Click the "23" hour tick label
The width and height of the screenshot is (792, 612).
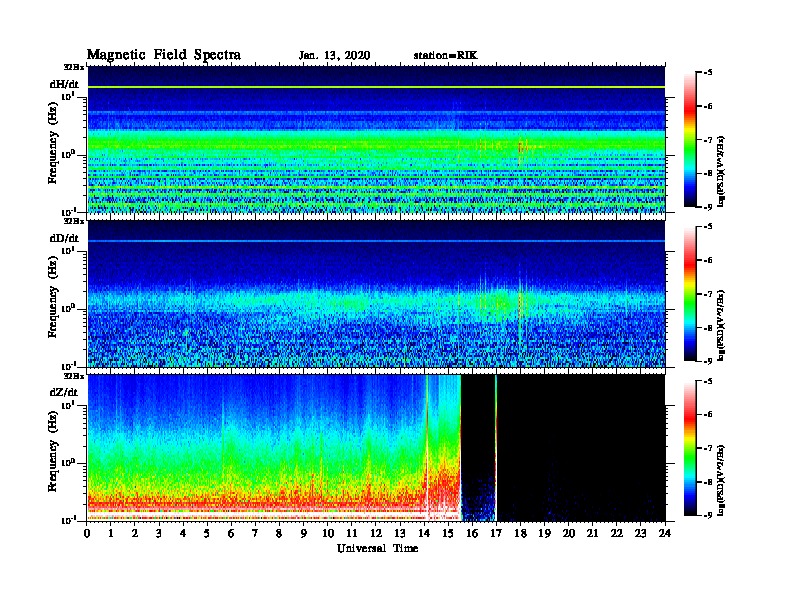[640, 533]
